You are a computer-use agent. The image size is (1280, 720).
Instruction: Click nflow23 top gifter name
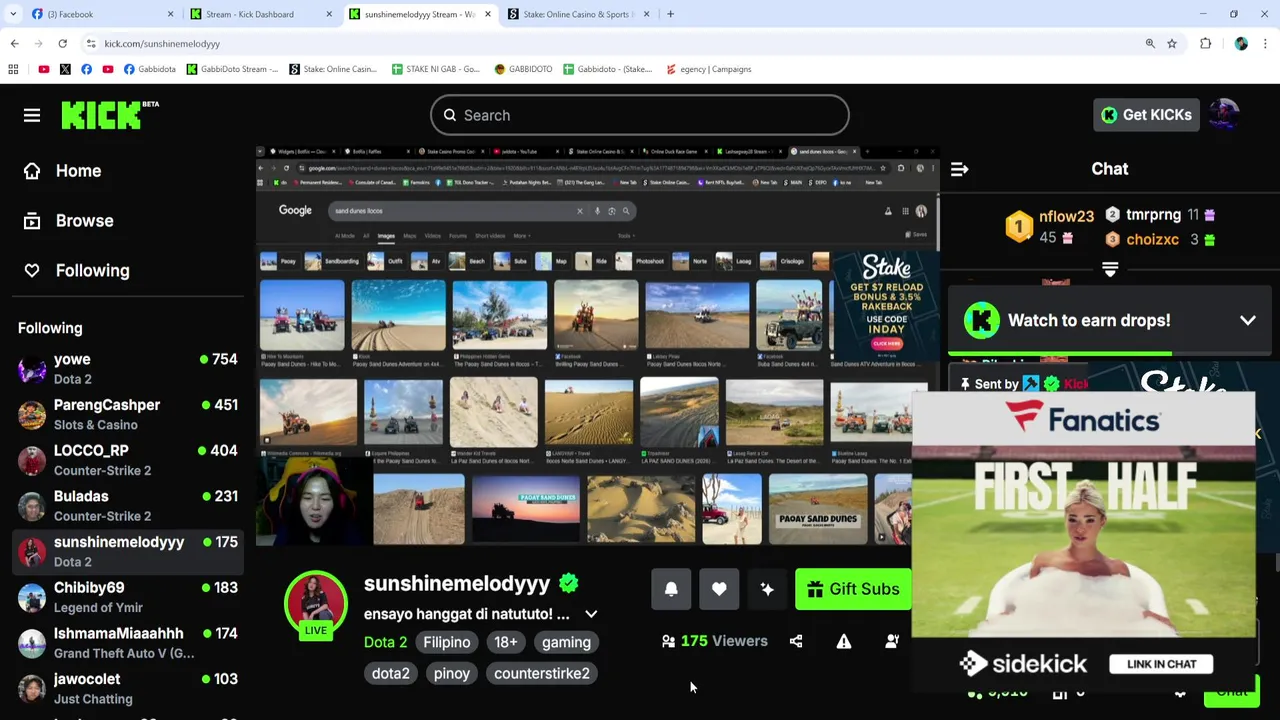pos(1066,216)
